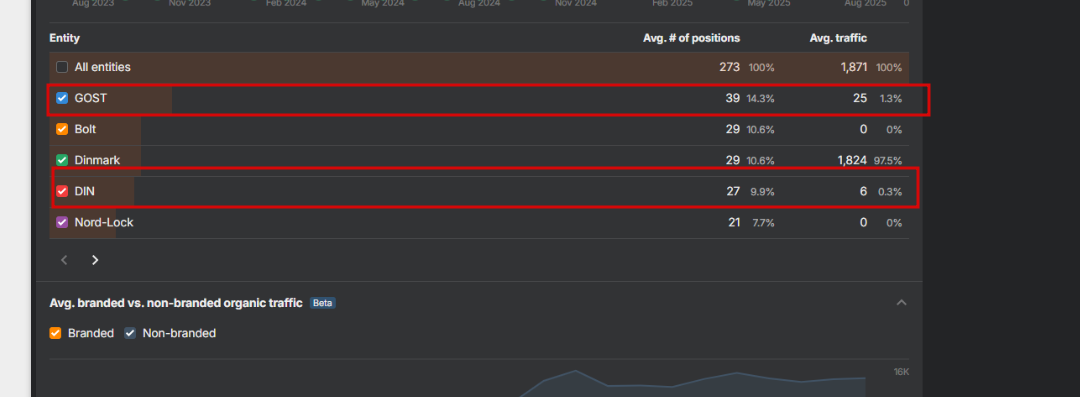1080x397 pixels.
Task: Check the All entities checkbox
Action: pos(62,68)
